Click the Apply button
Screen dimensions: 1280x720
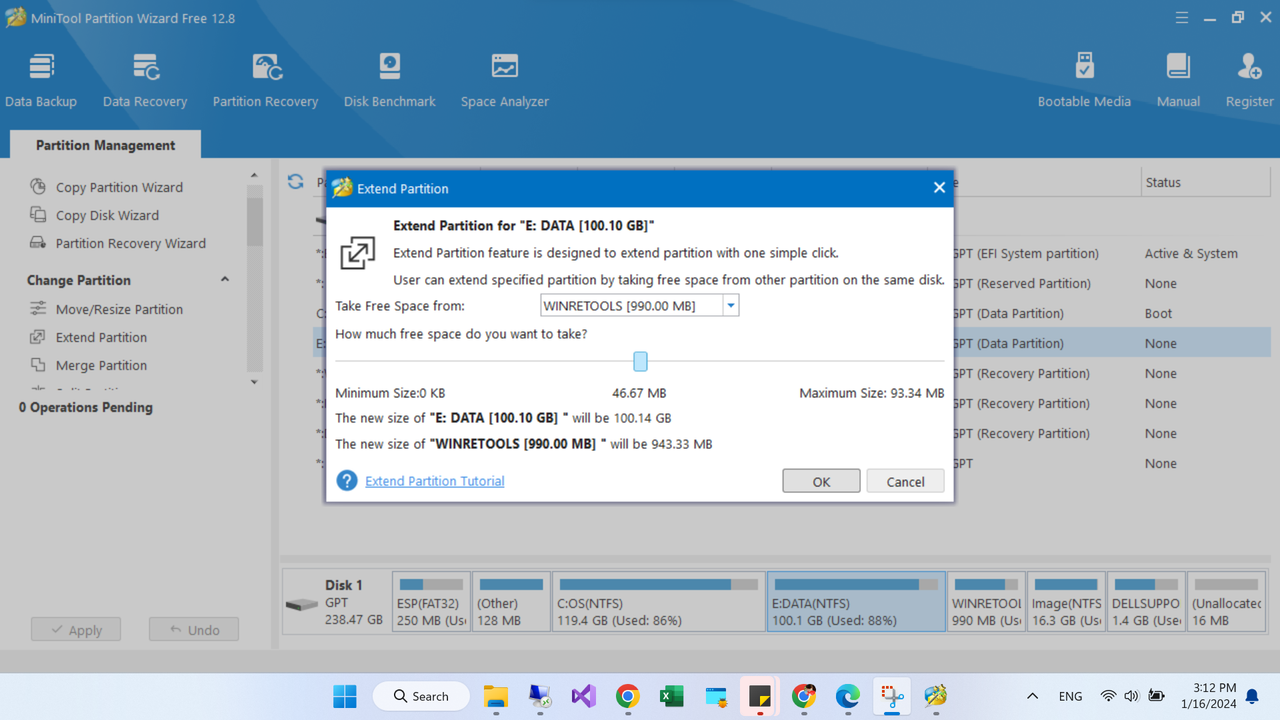(x=76, y=629)
